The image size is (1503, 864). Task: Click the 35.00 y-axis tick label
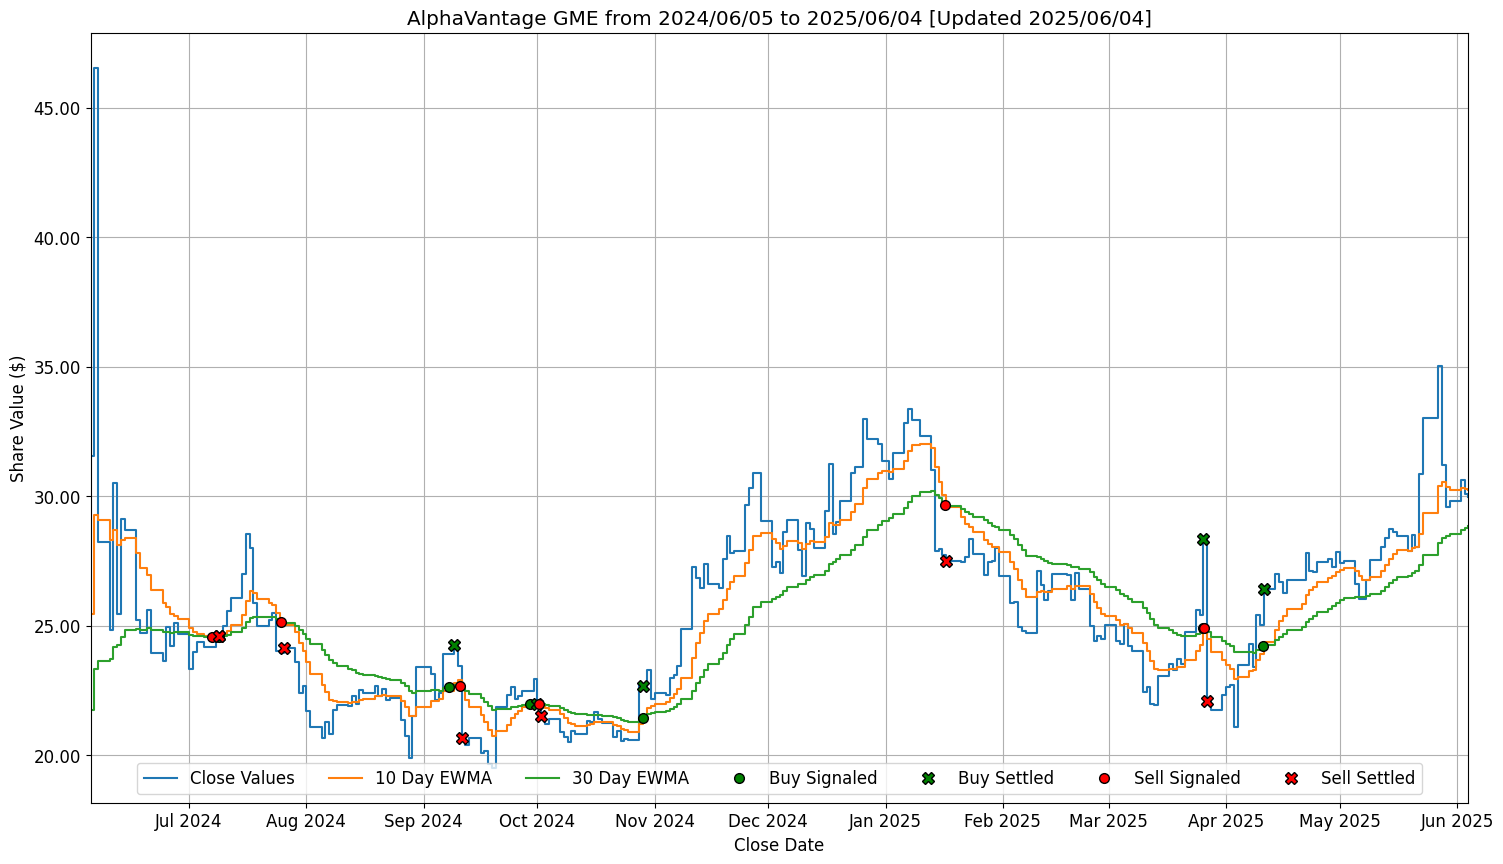coord(57,367)
